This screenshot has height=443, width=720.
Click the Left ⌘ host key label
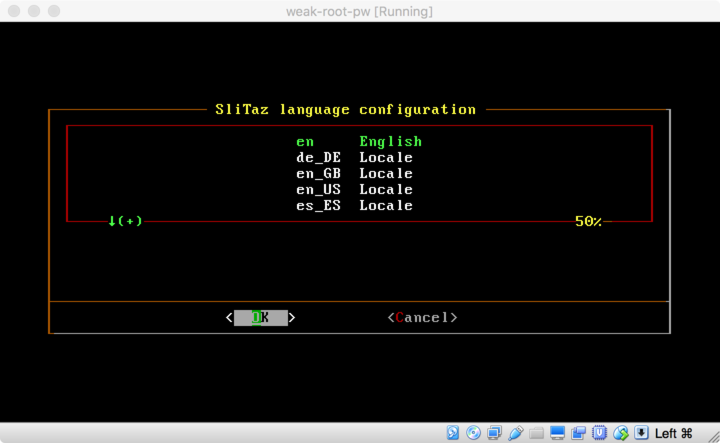pos(674,433)
